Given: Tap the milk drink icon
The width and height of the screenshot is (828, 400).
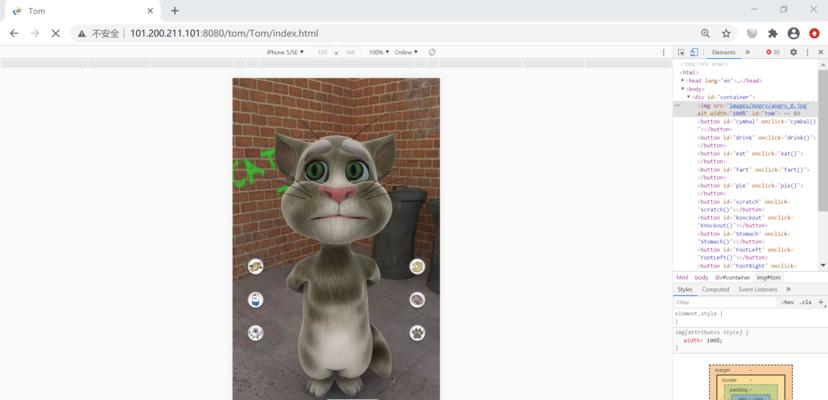Looking at the screenshot, I should tap(256, 300).
